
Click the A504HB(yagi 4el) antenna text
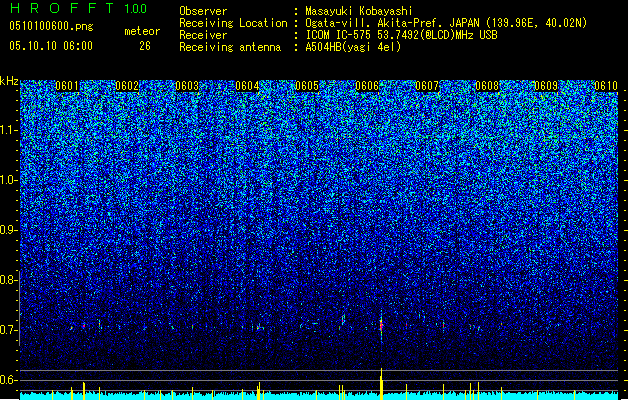353,47
